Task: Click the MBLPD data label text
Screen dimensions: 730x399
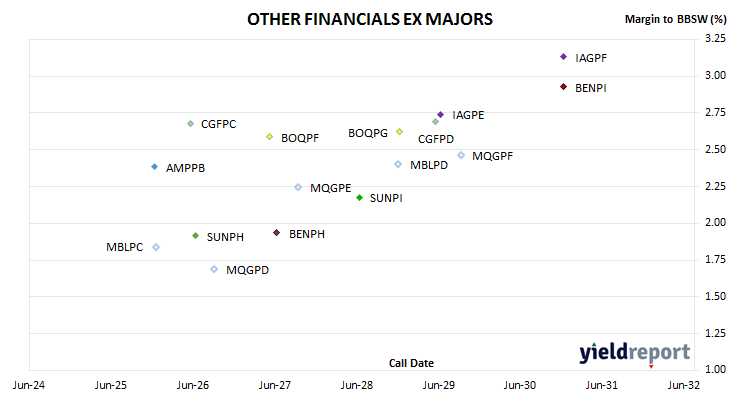Action: (x=429, y=165)
